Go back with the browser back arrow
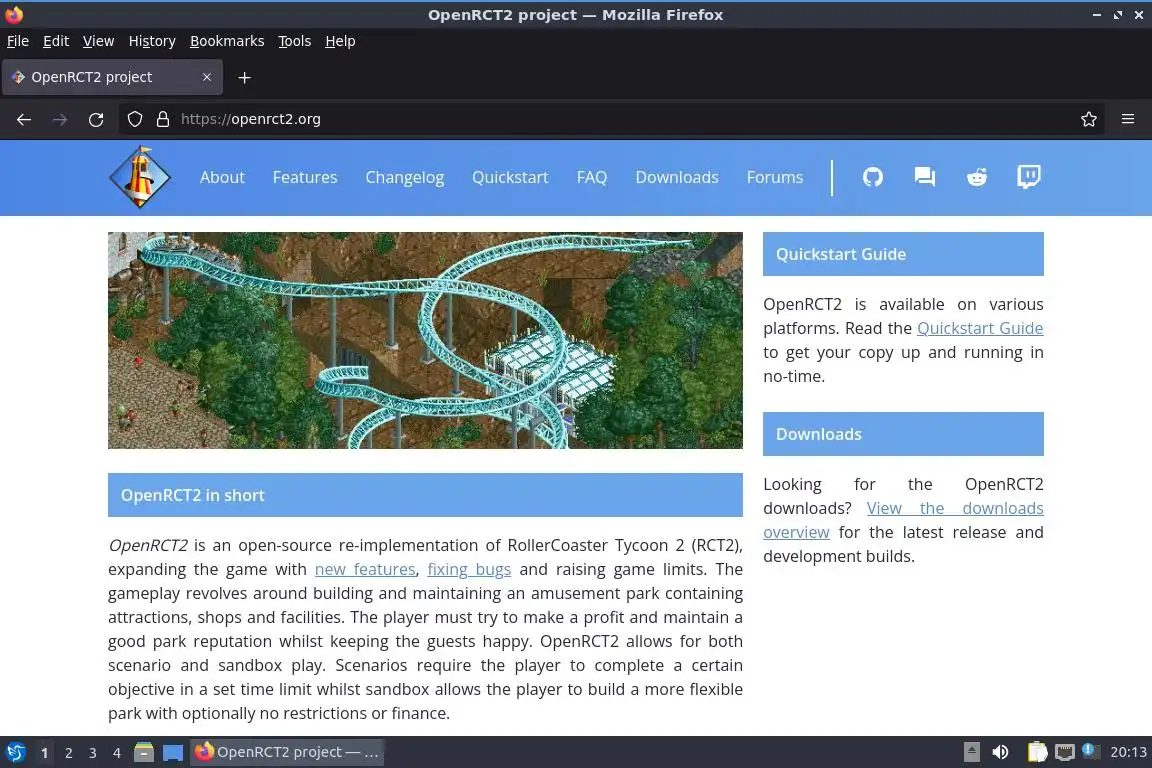 (x=24, y=119)
